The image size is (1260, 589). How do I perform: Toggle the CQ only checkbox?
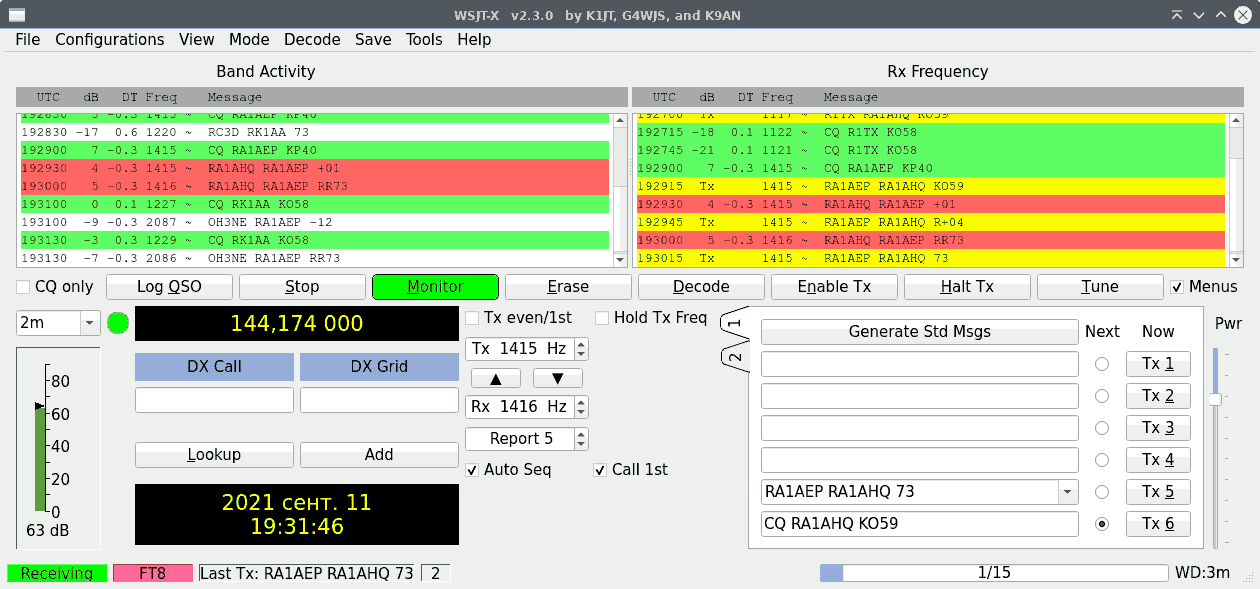(23, 287)
